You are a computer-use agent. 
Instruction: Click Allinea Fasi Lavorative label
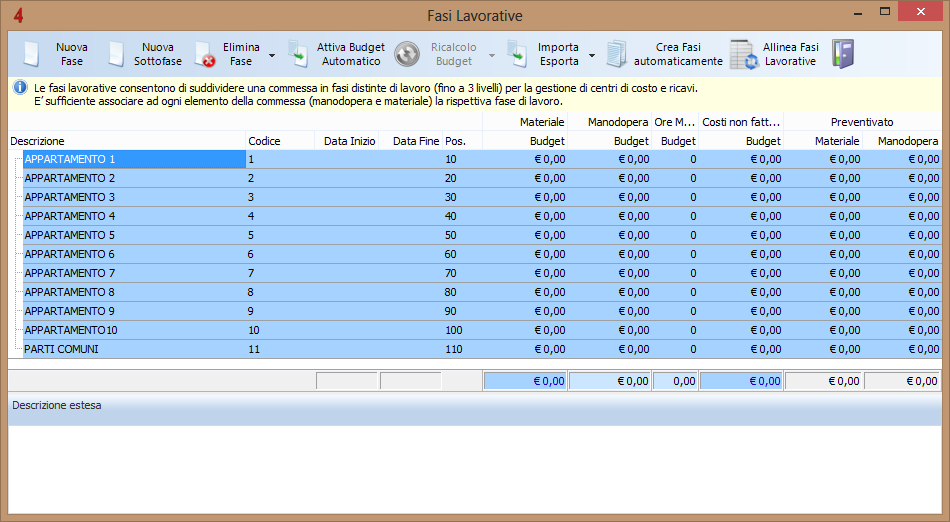click(x=791, y=54)
